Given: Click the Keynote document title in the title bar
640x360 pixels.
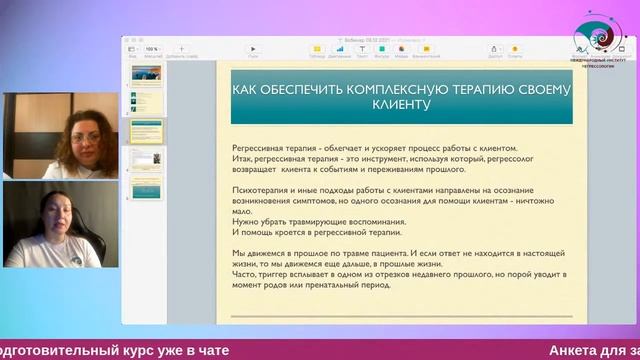Looking at the screenshot, I should pos(381,40).
